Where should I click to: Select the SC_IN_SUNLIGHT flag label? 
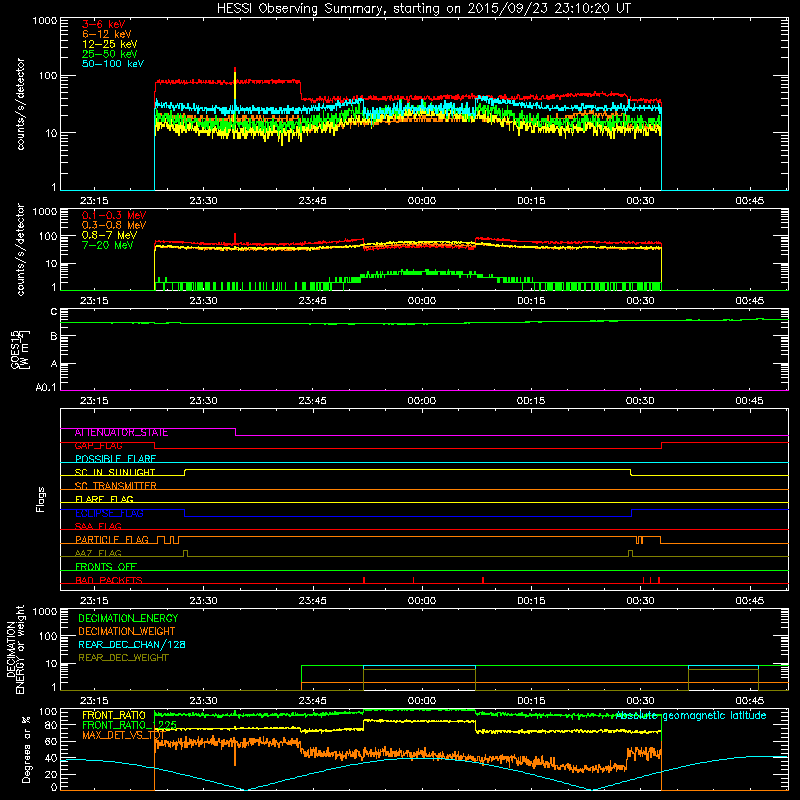115,472
